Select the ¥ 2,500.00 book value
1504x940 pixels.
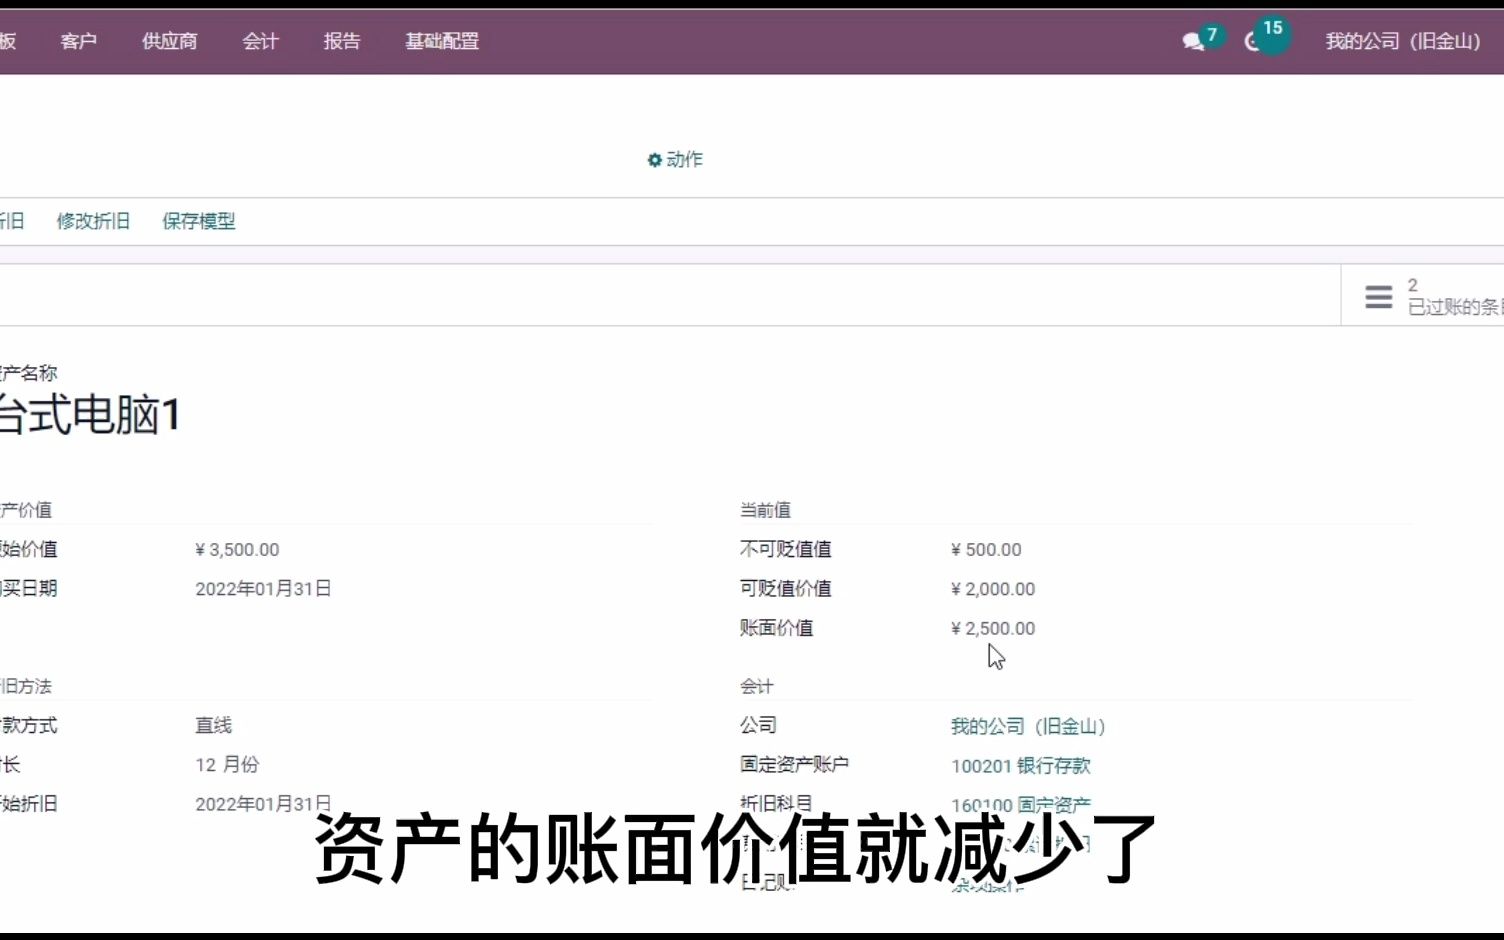(x=993, y=628)
